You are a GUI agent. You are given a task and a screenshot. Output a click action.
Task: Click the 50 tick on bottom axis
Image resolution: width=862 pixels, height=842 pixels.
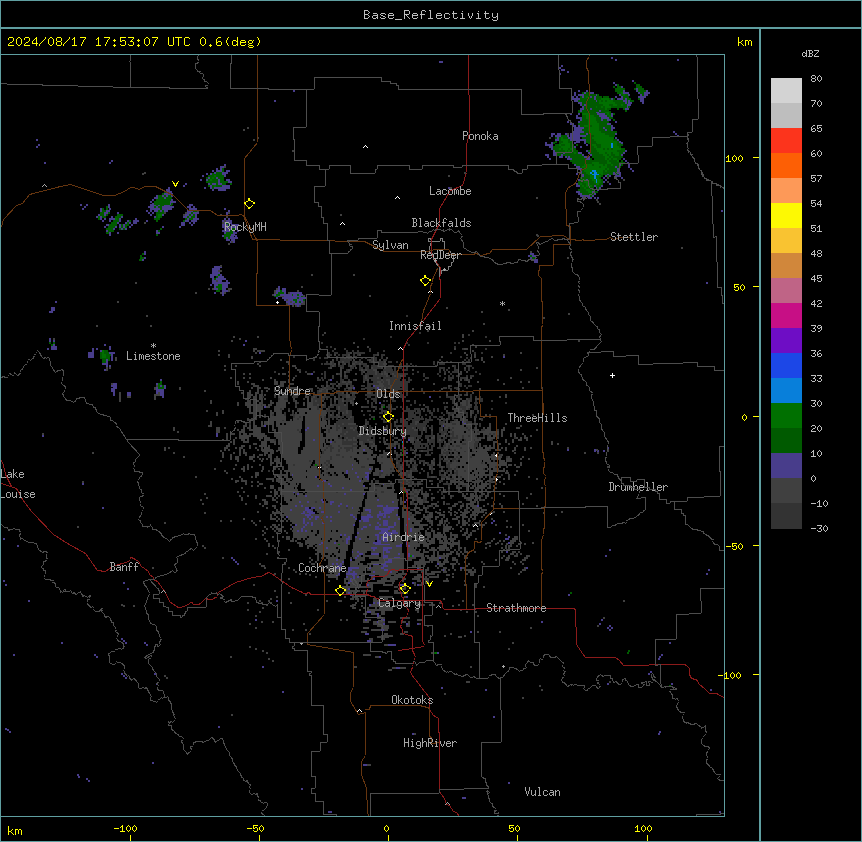click(514, 828)
